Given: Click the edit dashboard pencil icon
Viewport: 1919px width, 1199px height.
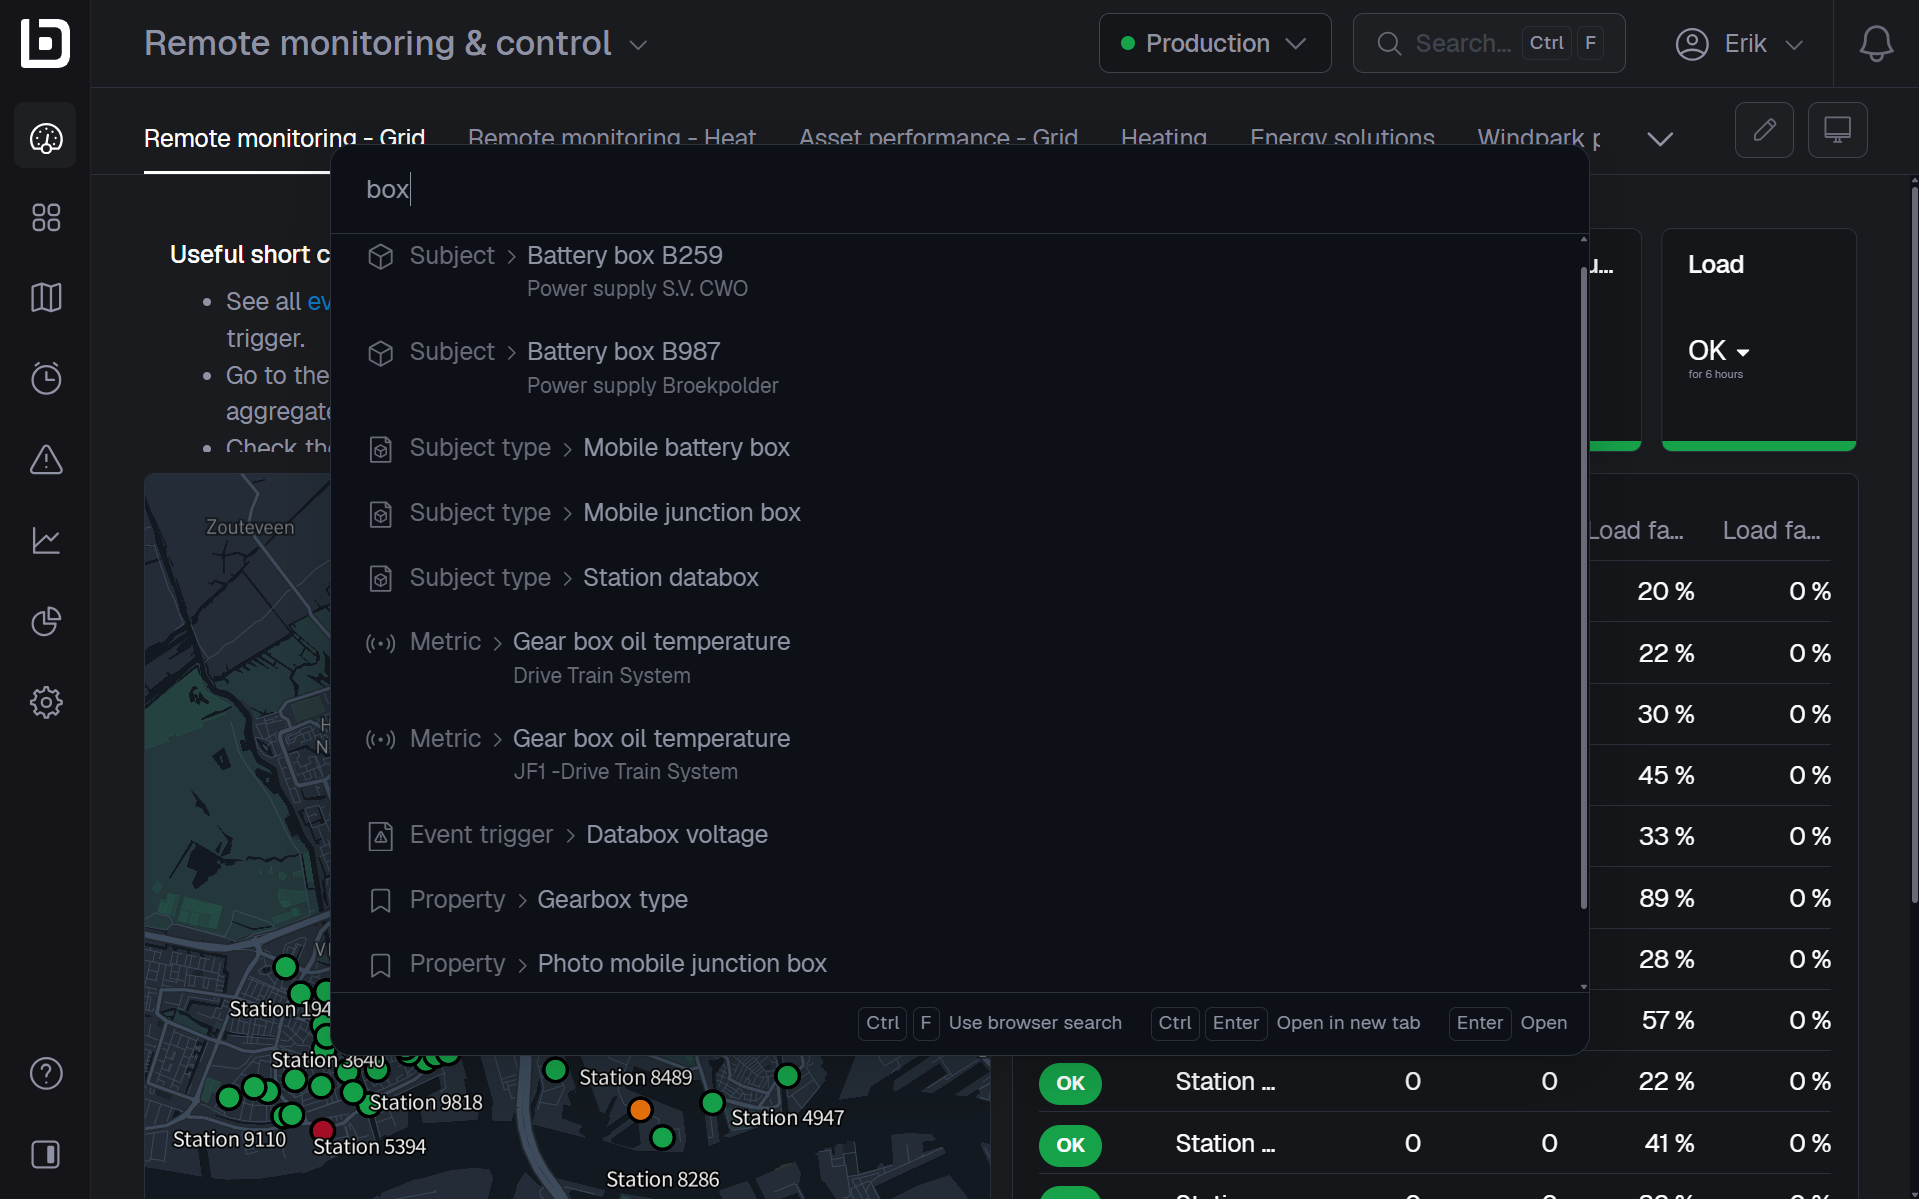Looking at the screenshot, I should pos(1764,130).
